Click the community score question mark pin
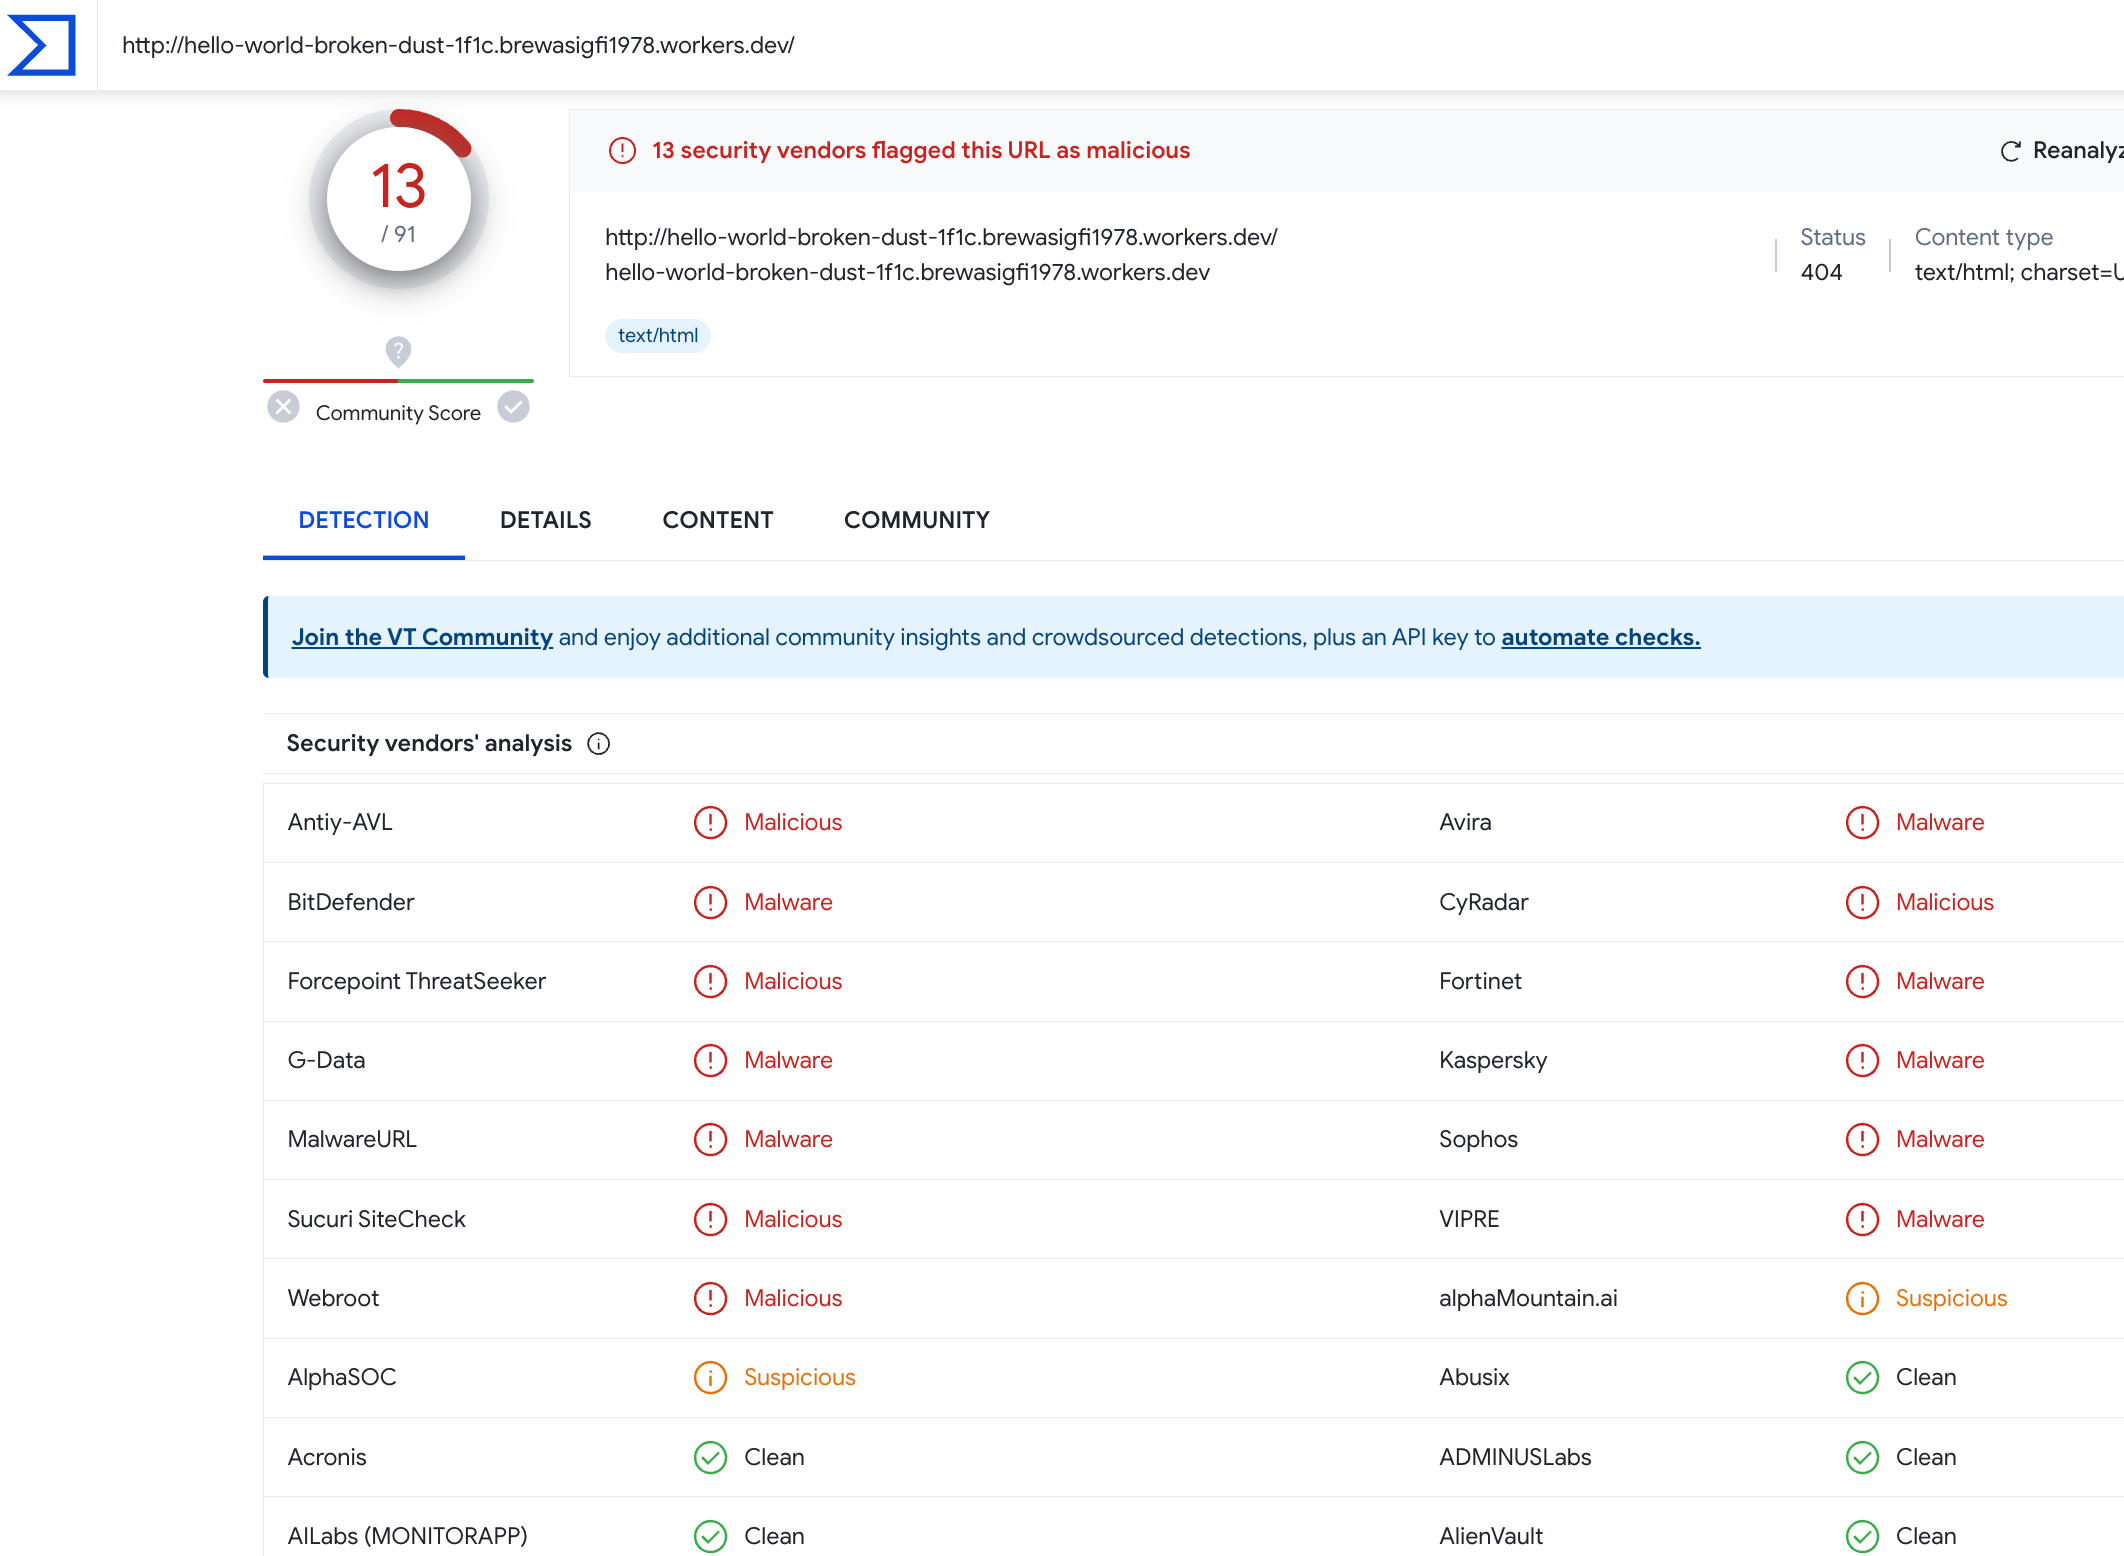Screen dimensions: 2124x1556 point(398,351)
